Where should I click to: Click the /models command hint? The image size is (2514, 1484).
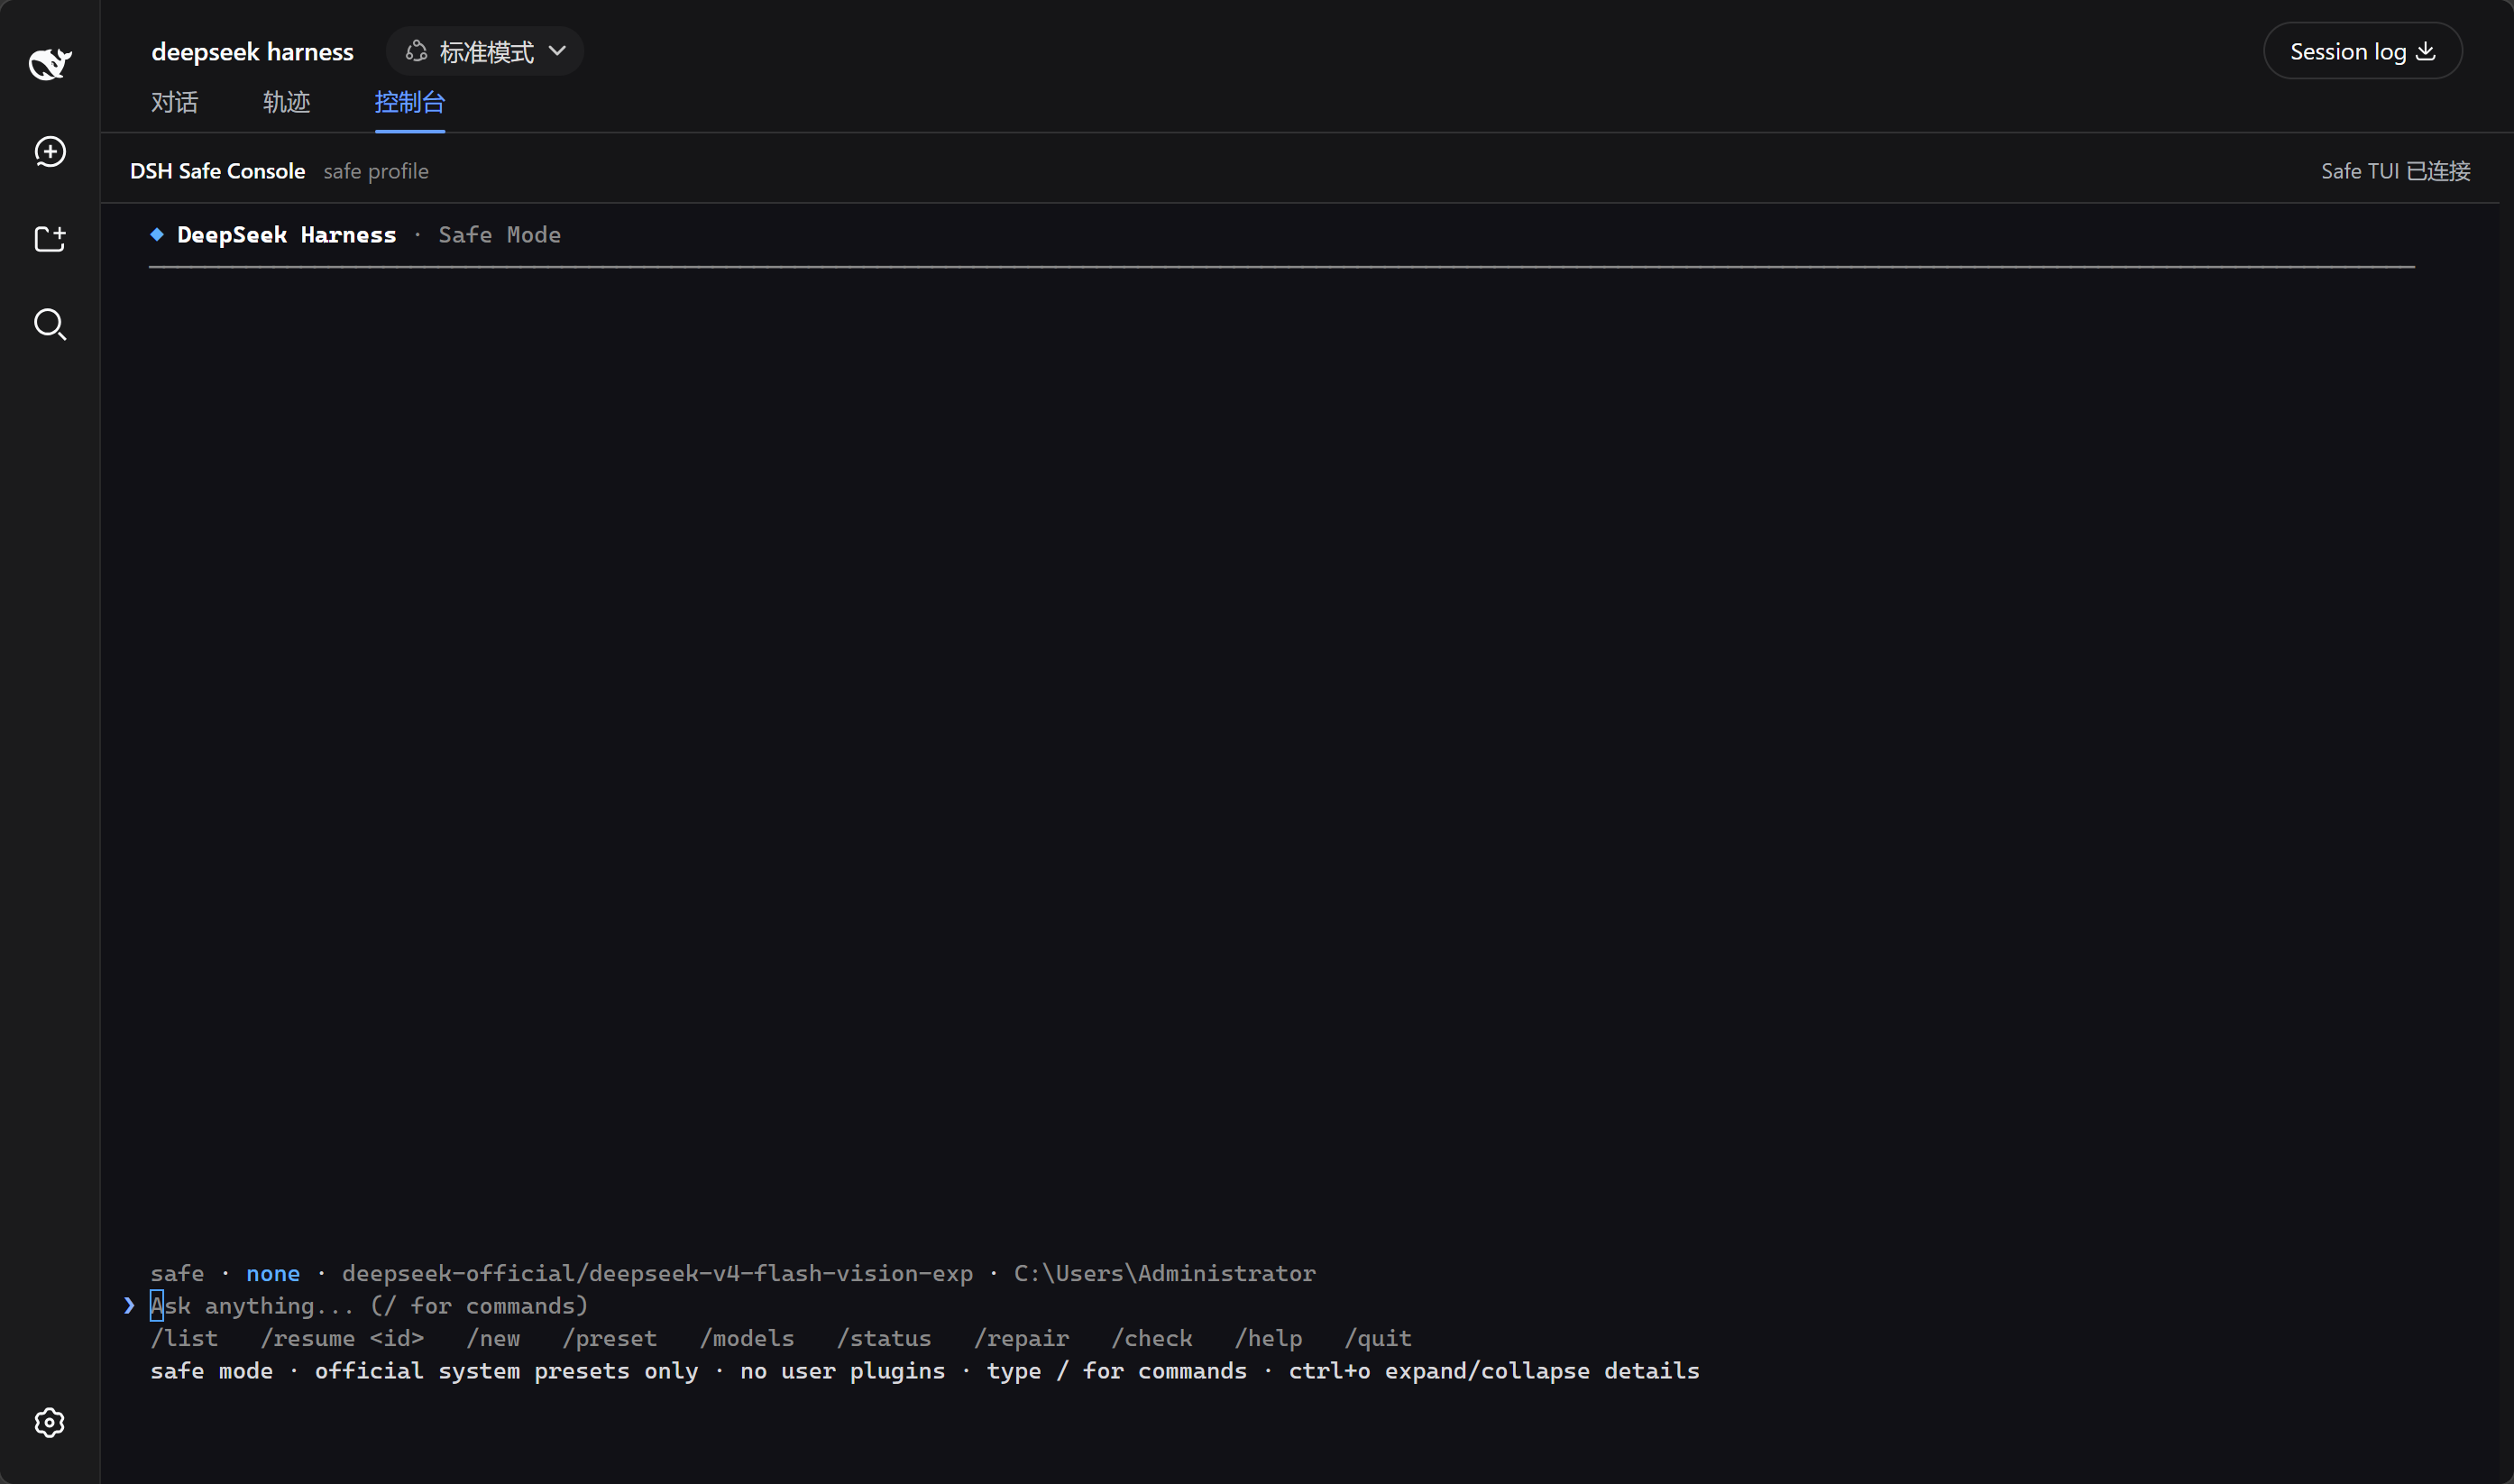tap(747, 1338)
